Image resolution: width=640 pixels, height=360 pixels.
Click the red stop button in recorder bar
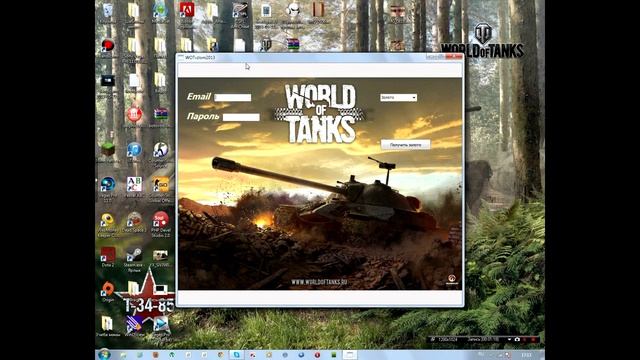click(533, 339)
